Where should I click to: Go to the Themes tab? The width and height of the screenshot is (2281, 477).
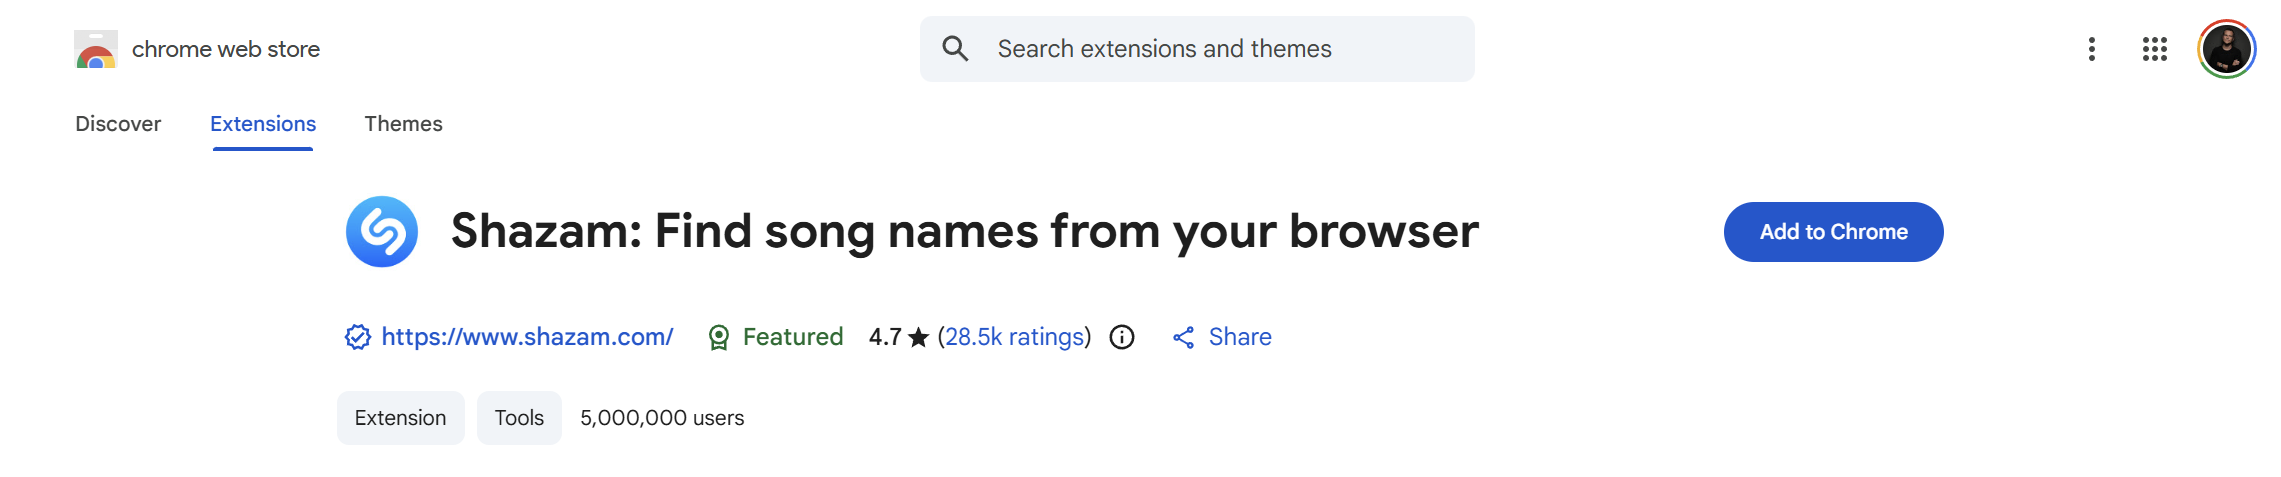pyautogui.click(x=403, y=124)
